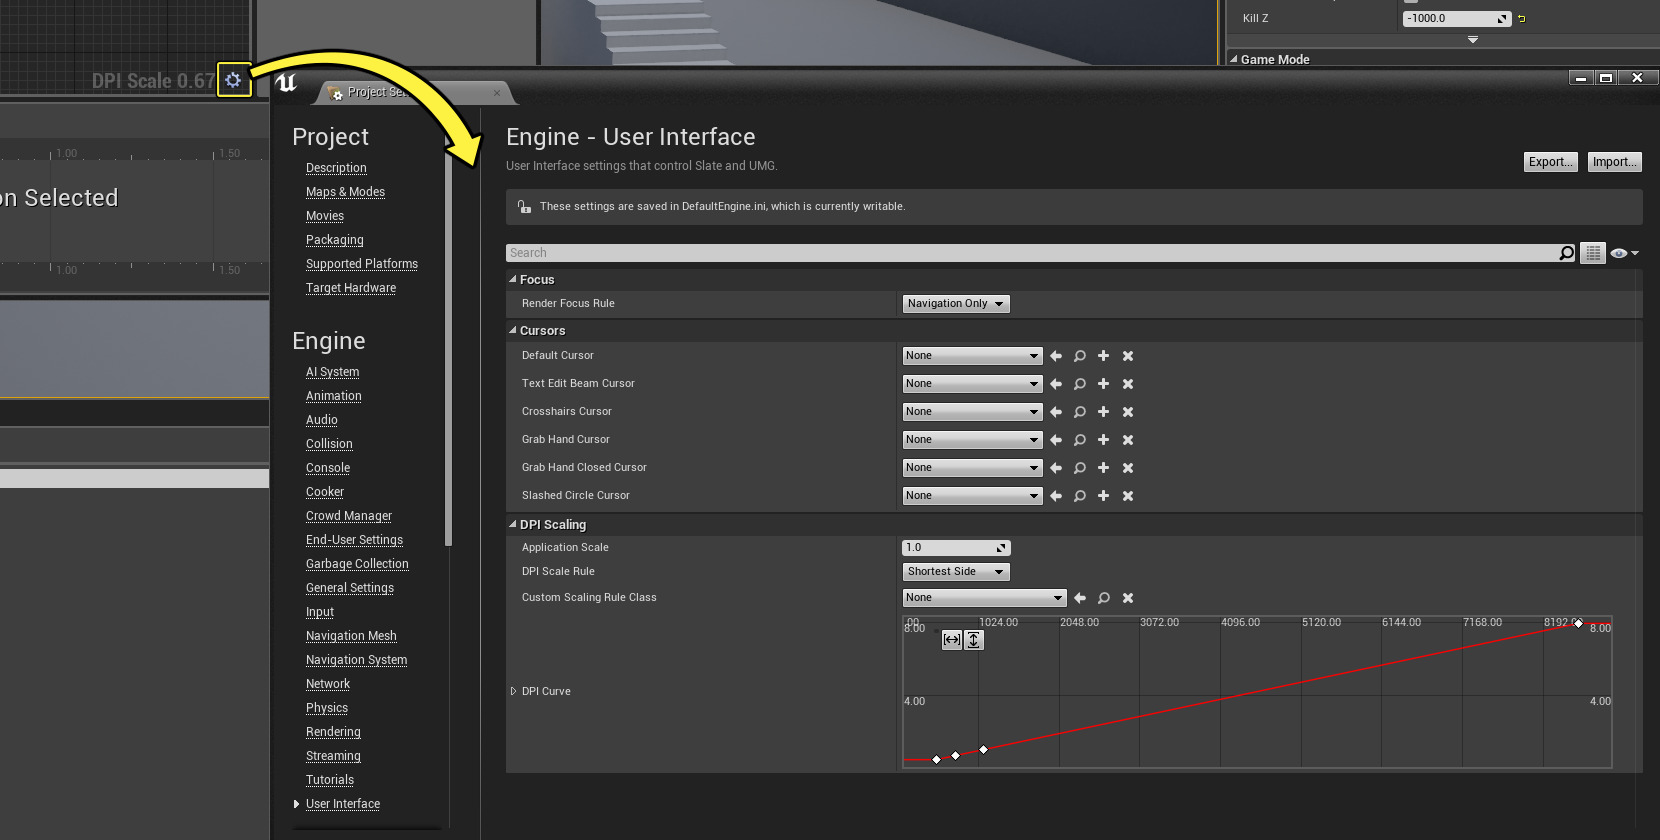
Task: Browse to Crosshairs Cursor asset
Action: [1080, 412]
